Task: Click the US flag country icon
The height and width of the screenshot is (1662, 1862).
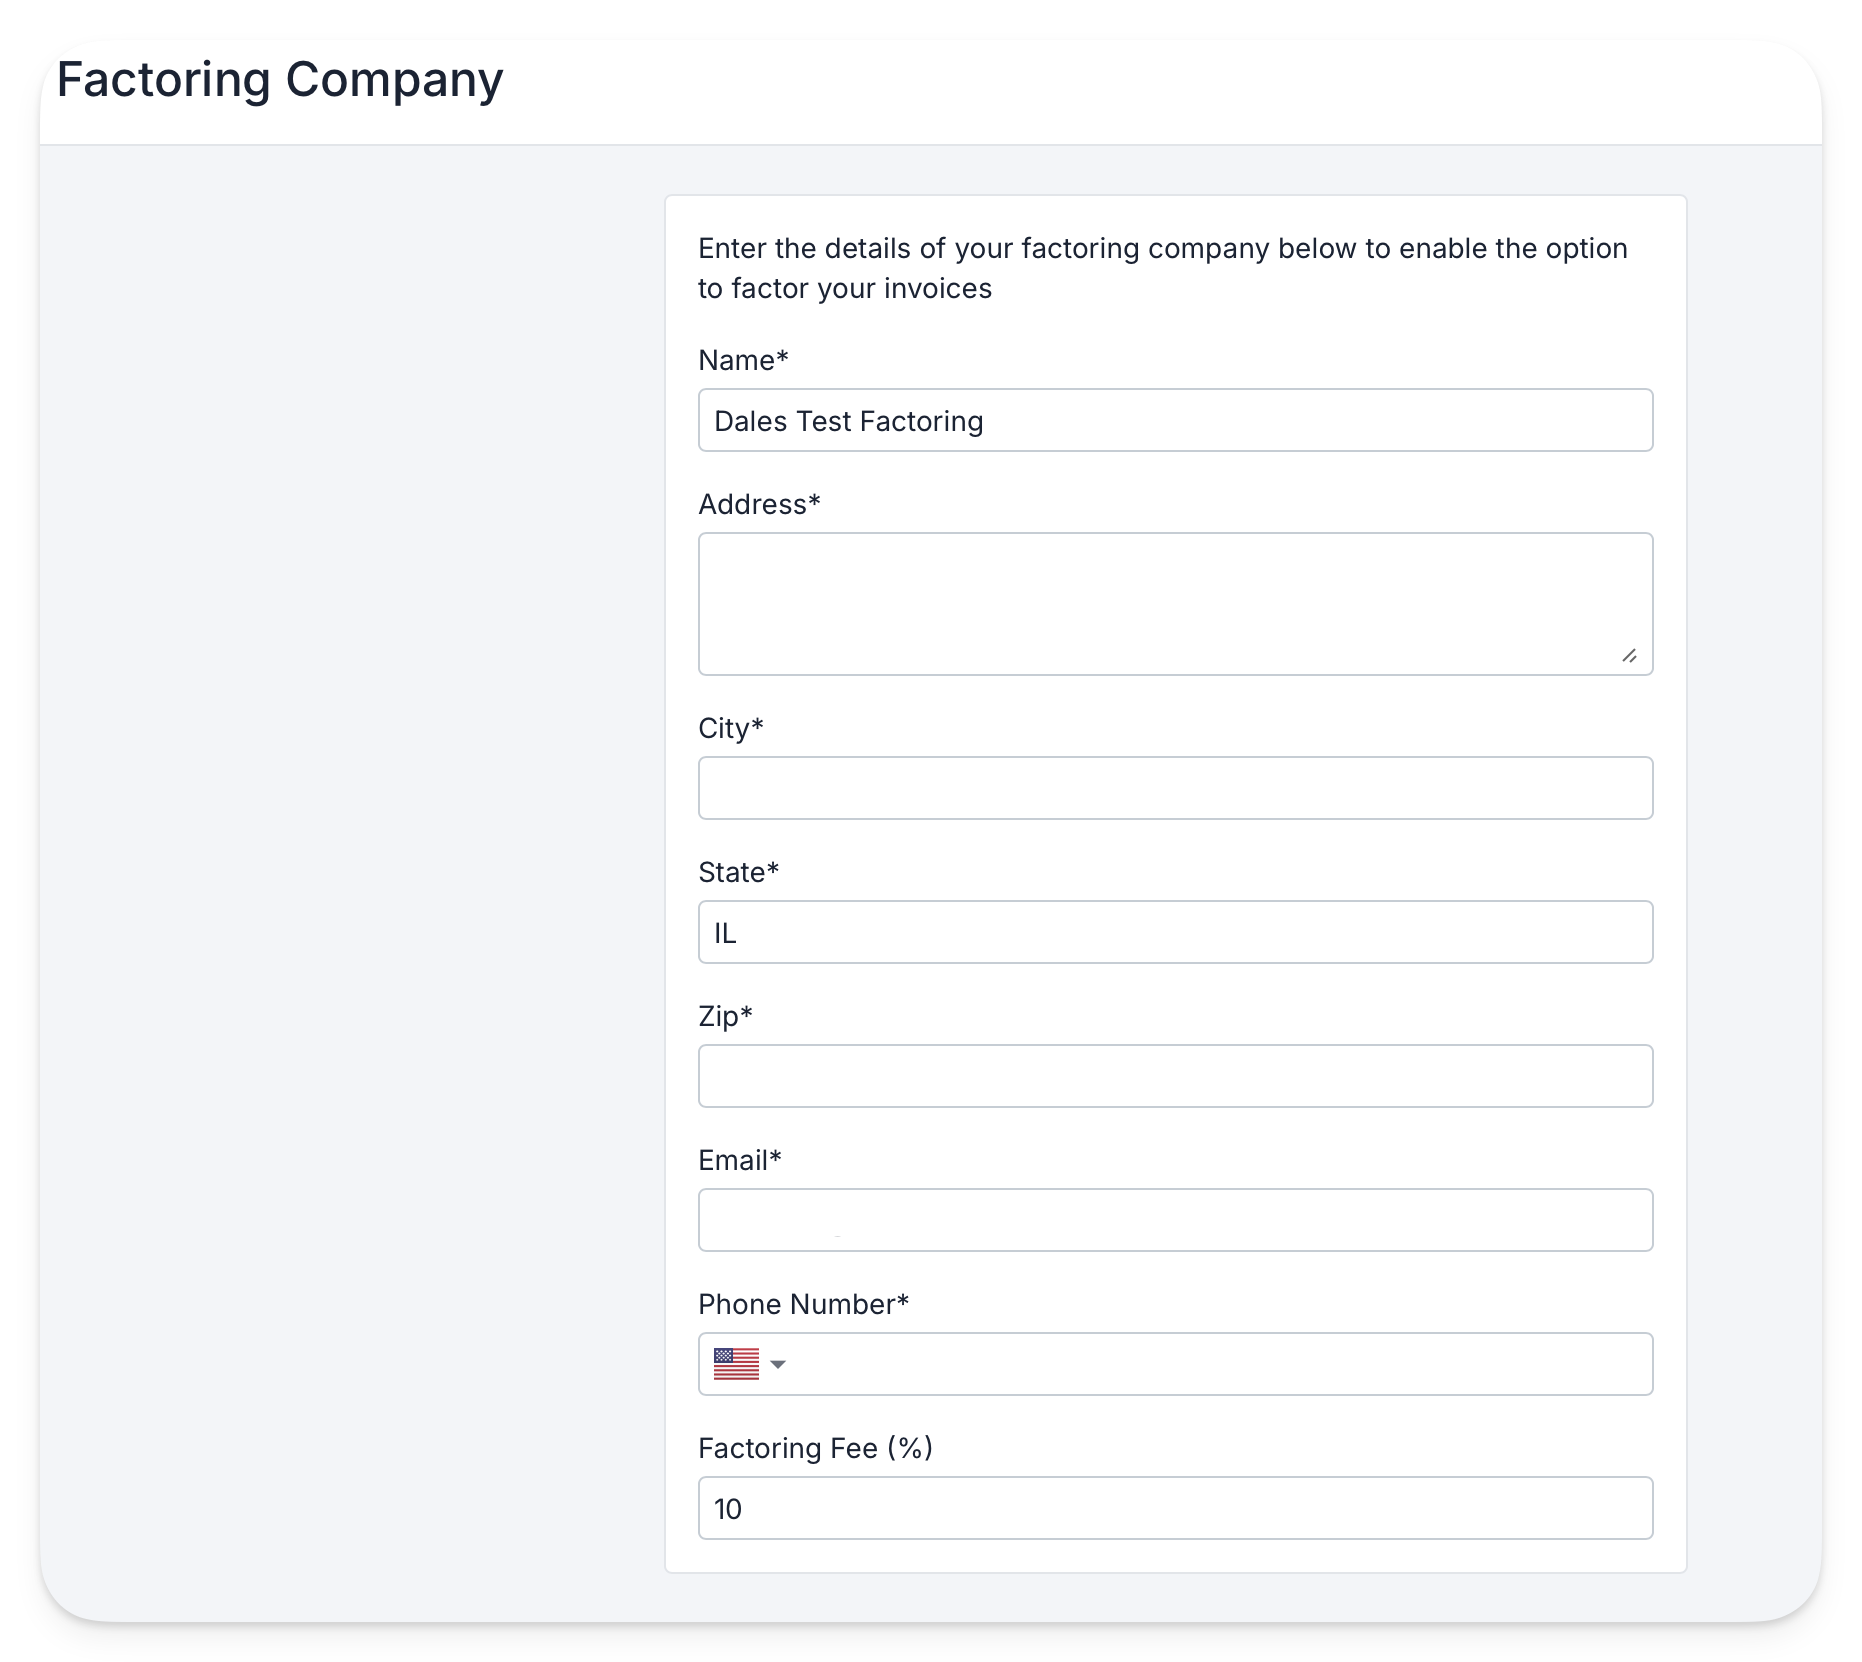Action: [736, 1364]
